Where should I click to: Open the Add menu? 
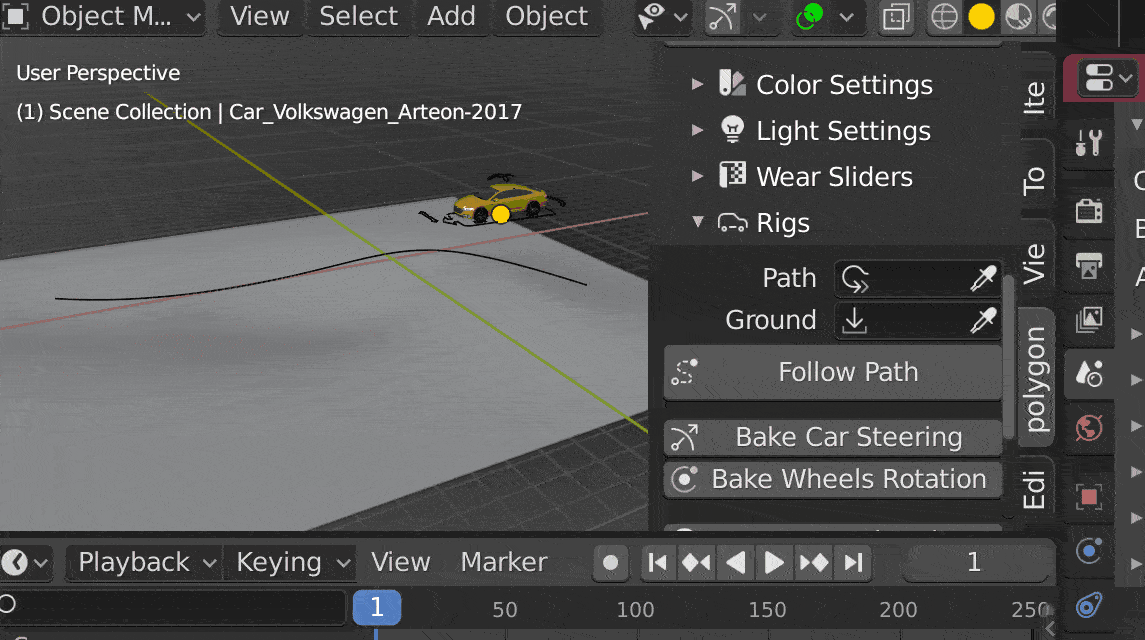click(x=451, y=17)
